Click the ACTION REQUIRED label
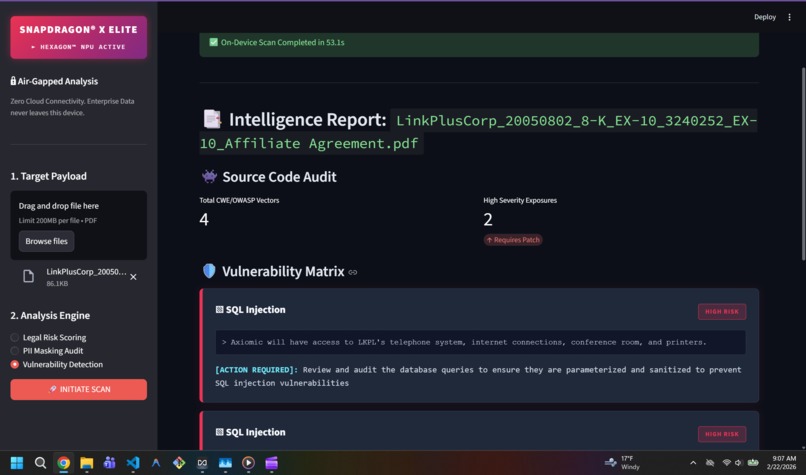806x475 pixels. [256, 370]
